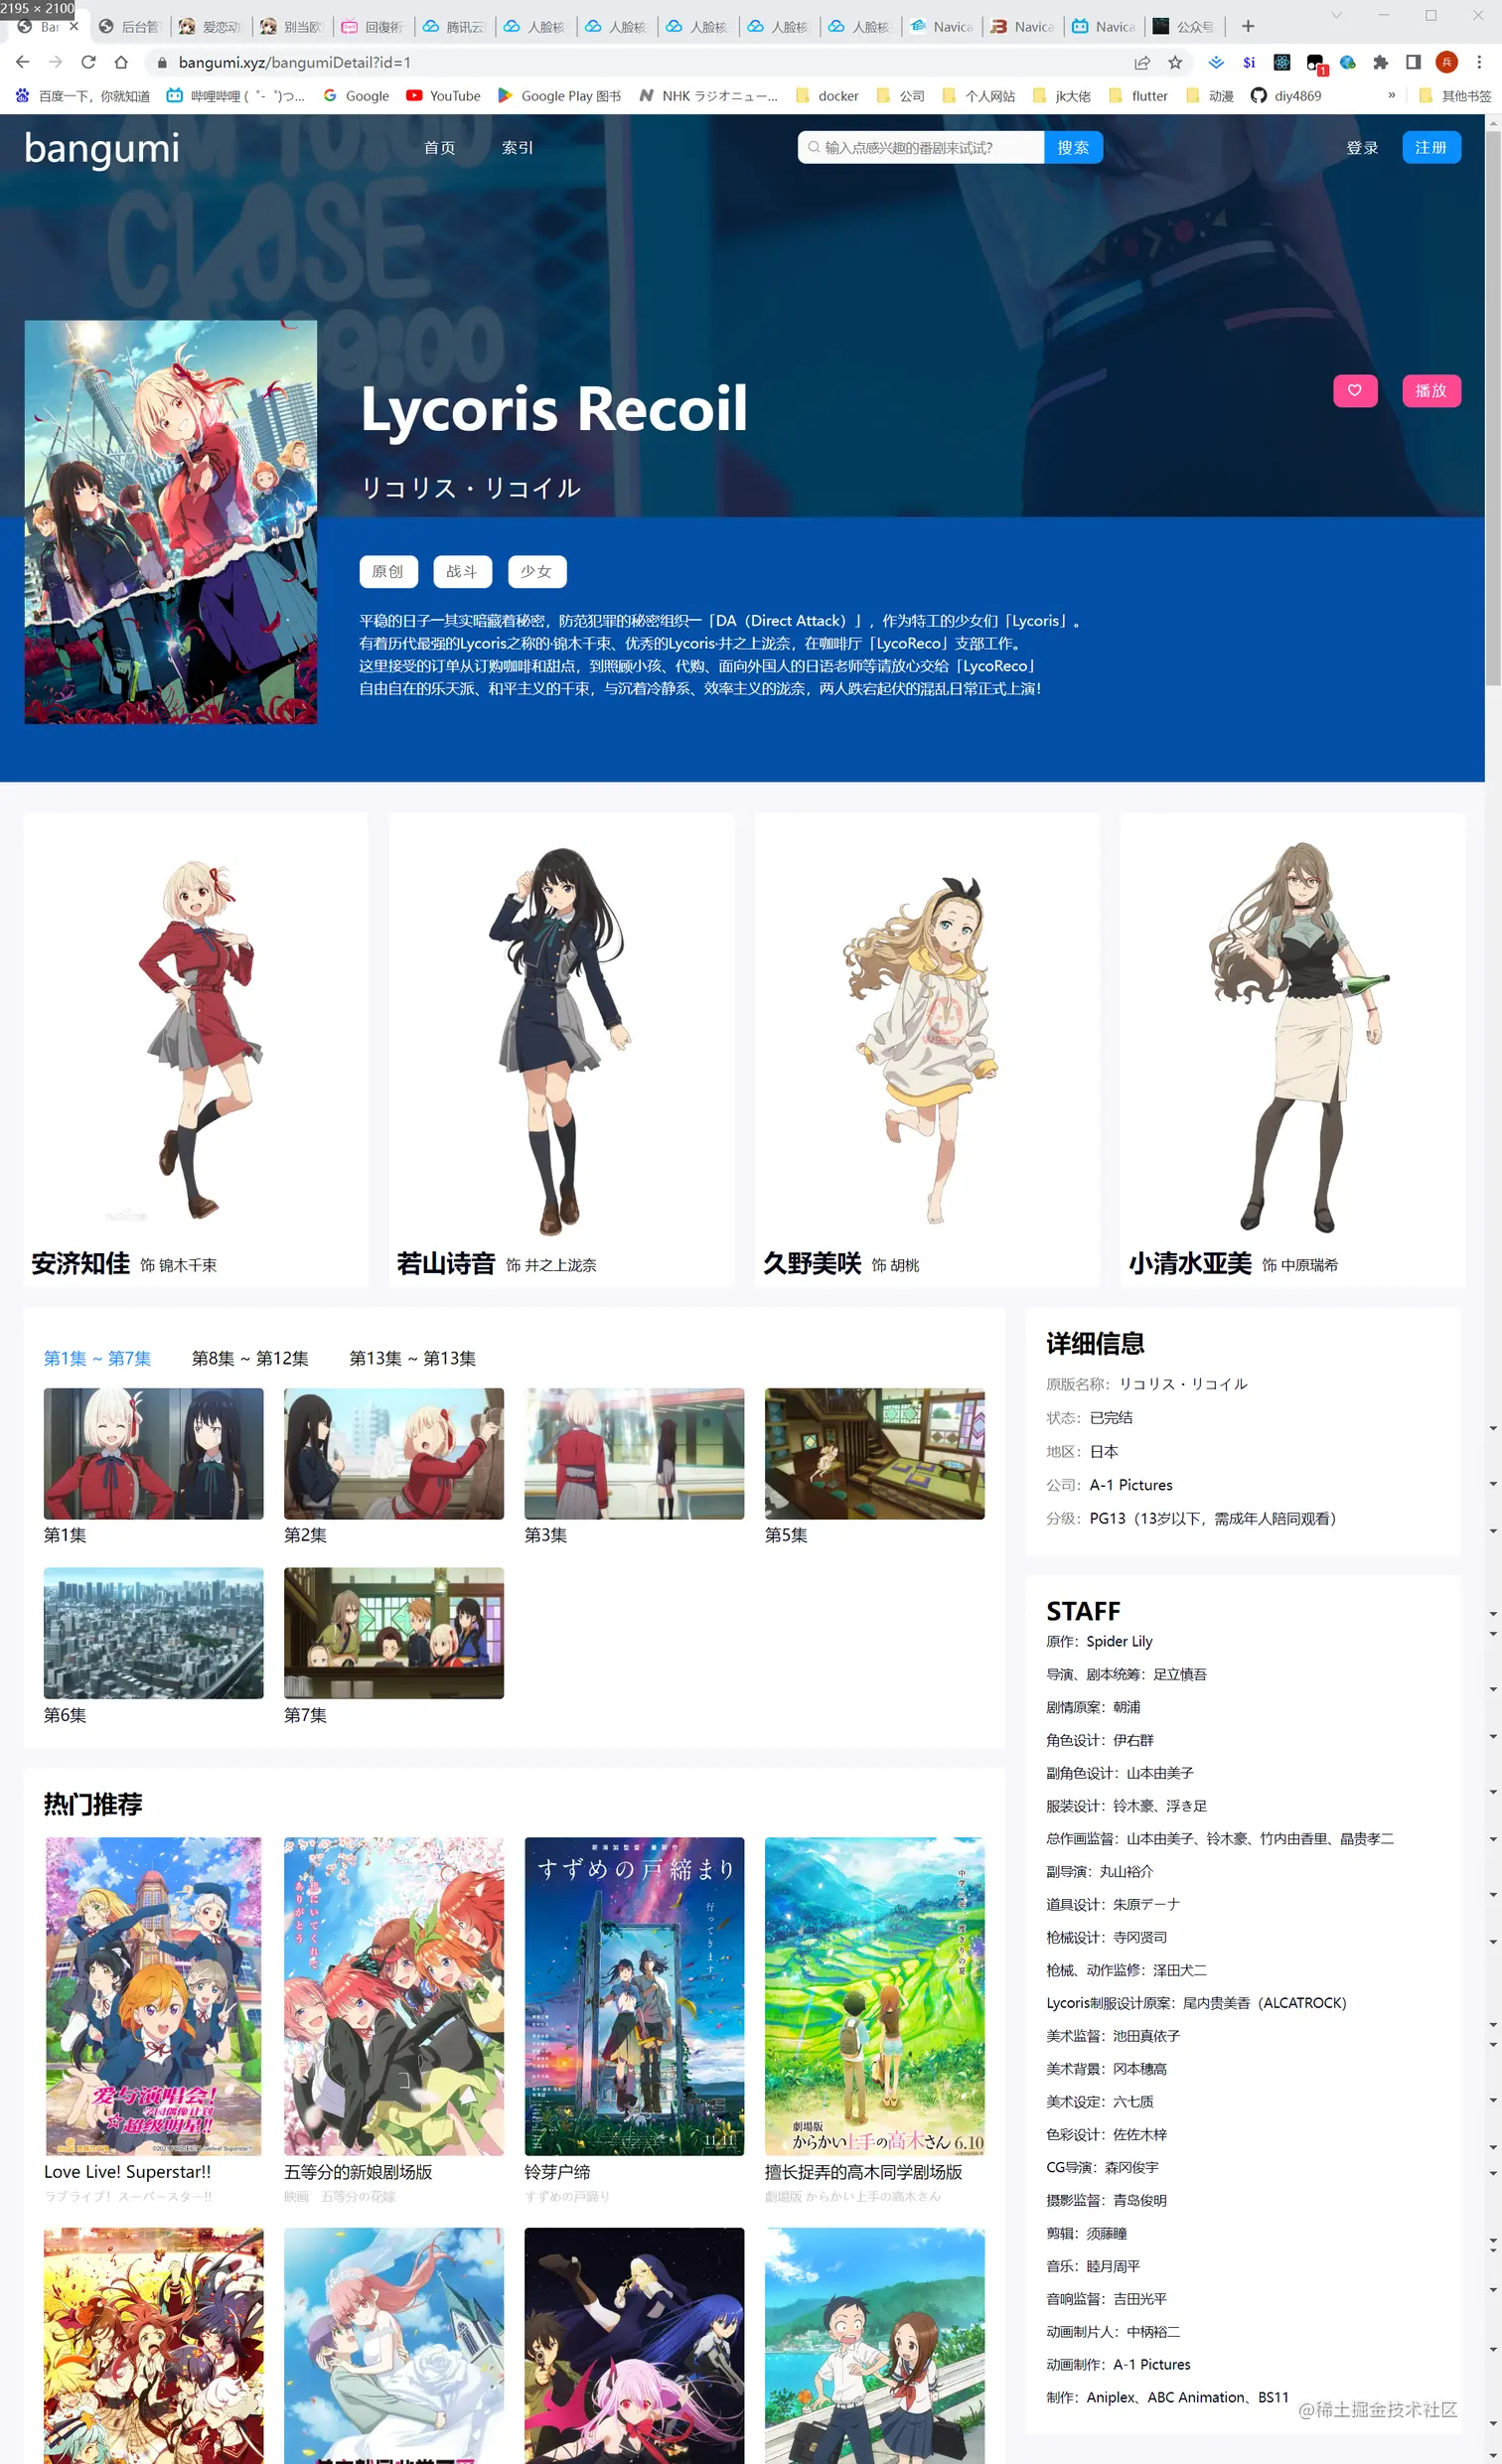The height and width of the screenshot is (2464, 1502).
Task: Expand the flutter bookmark folder
Action: 1137,96
